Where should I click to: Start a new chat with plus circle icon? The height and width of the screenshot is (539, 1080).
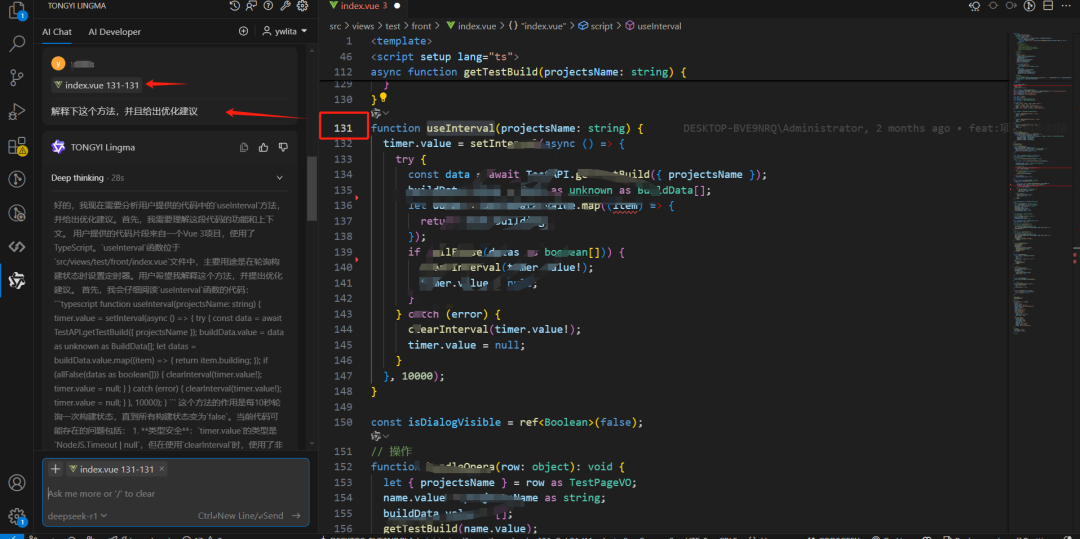click(243, 31)
